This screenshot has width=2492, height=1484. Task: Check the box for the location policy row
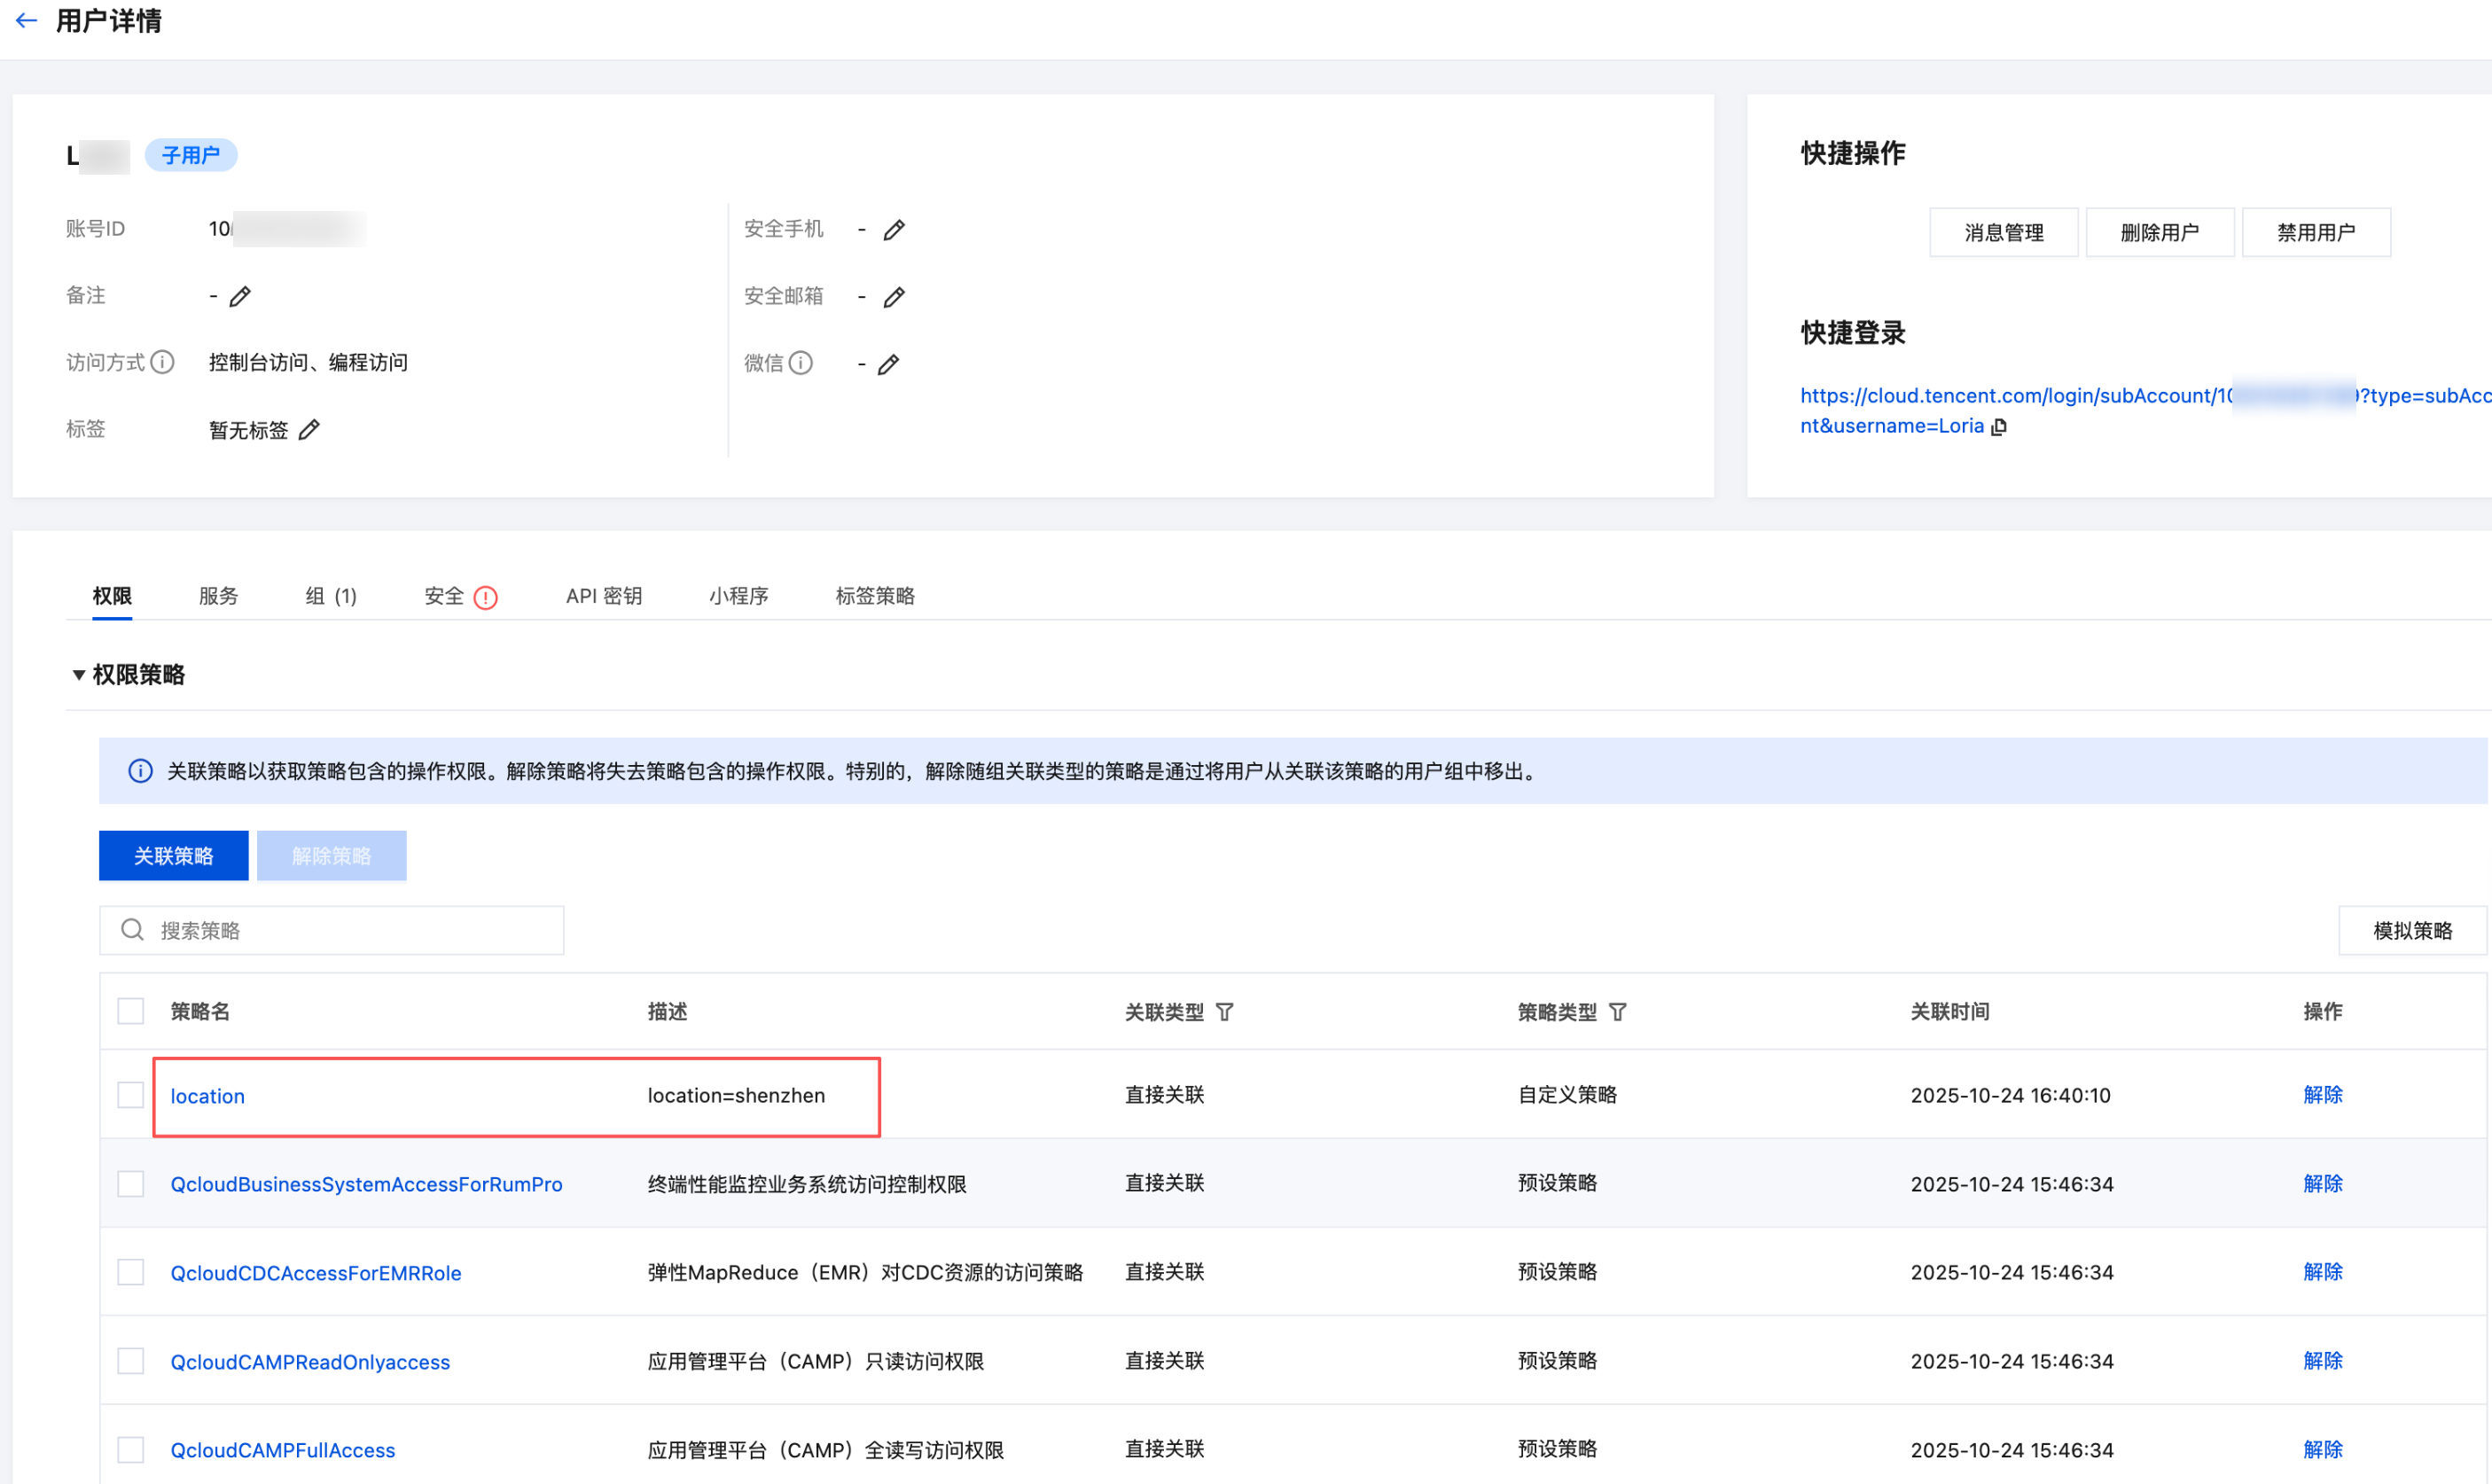(131, 1095)
